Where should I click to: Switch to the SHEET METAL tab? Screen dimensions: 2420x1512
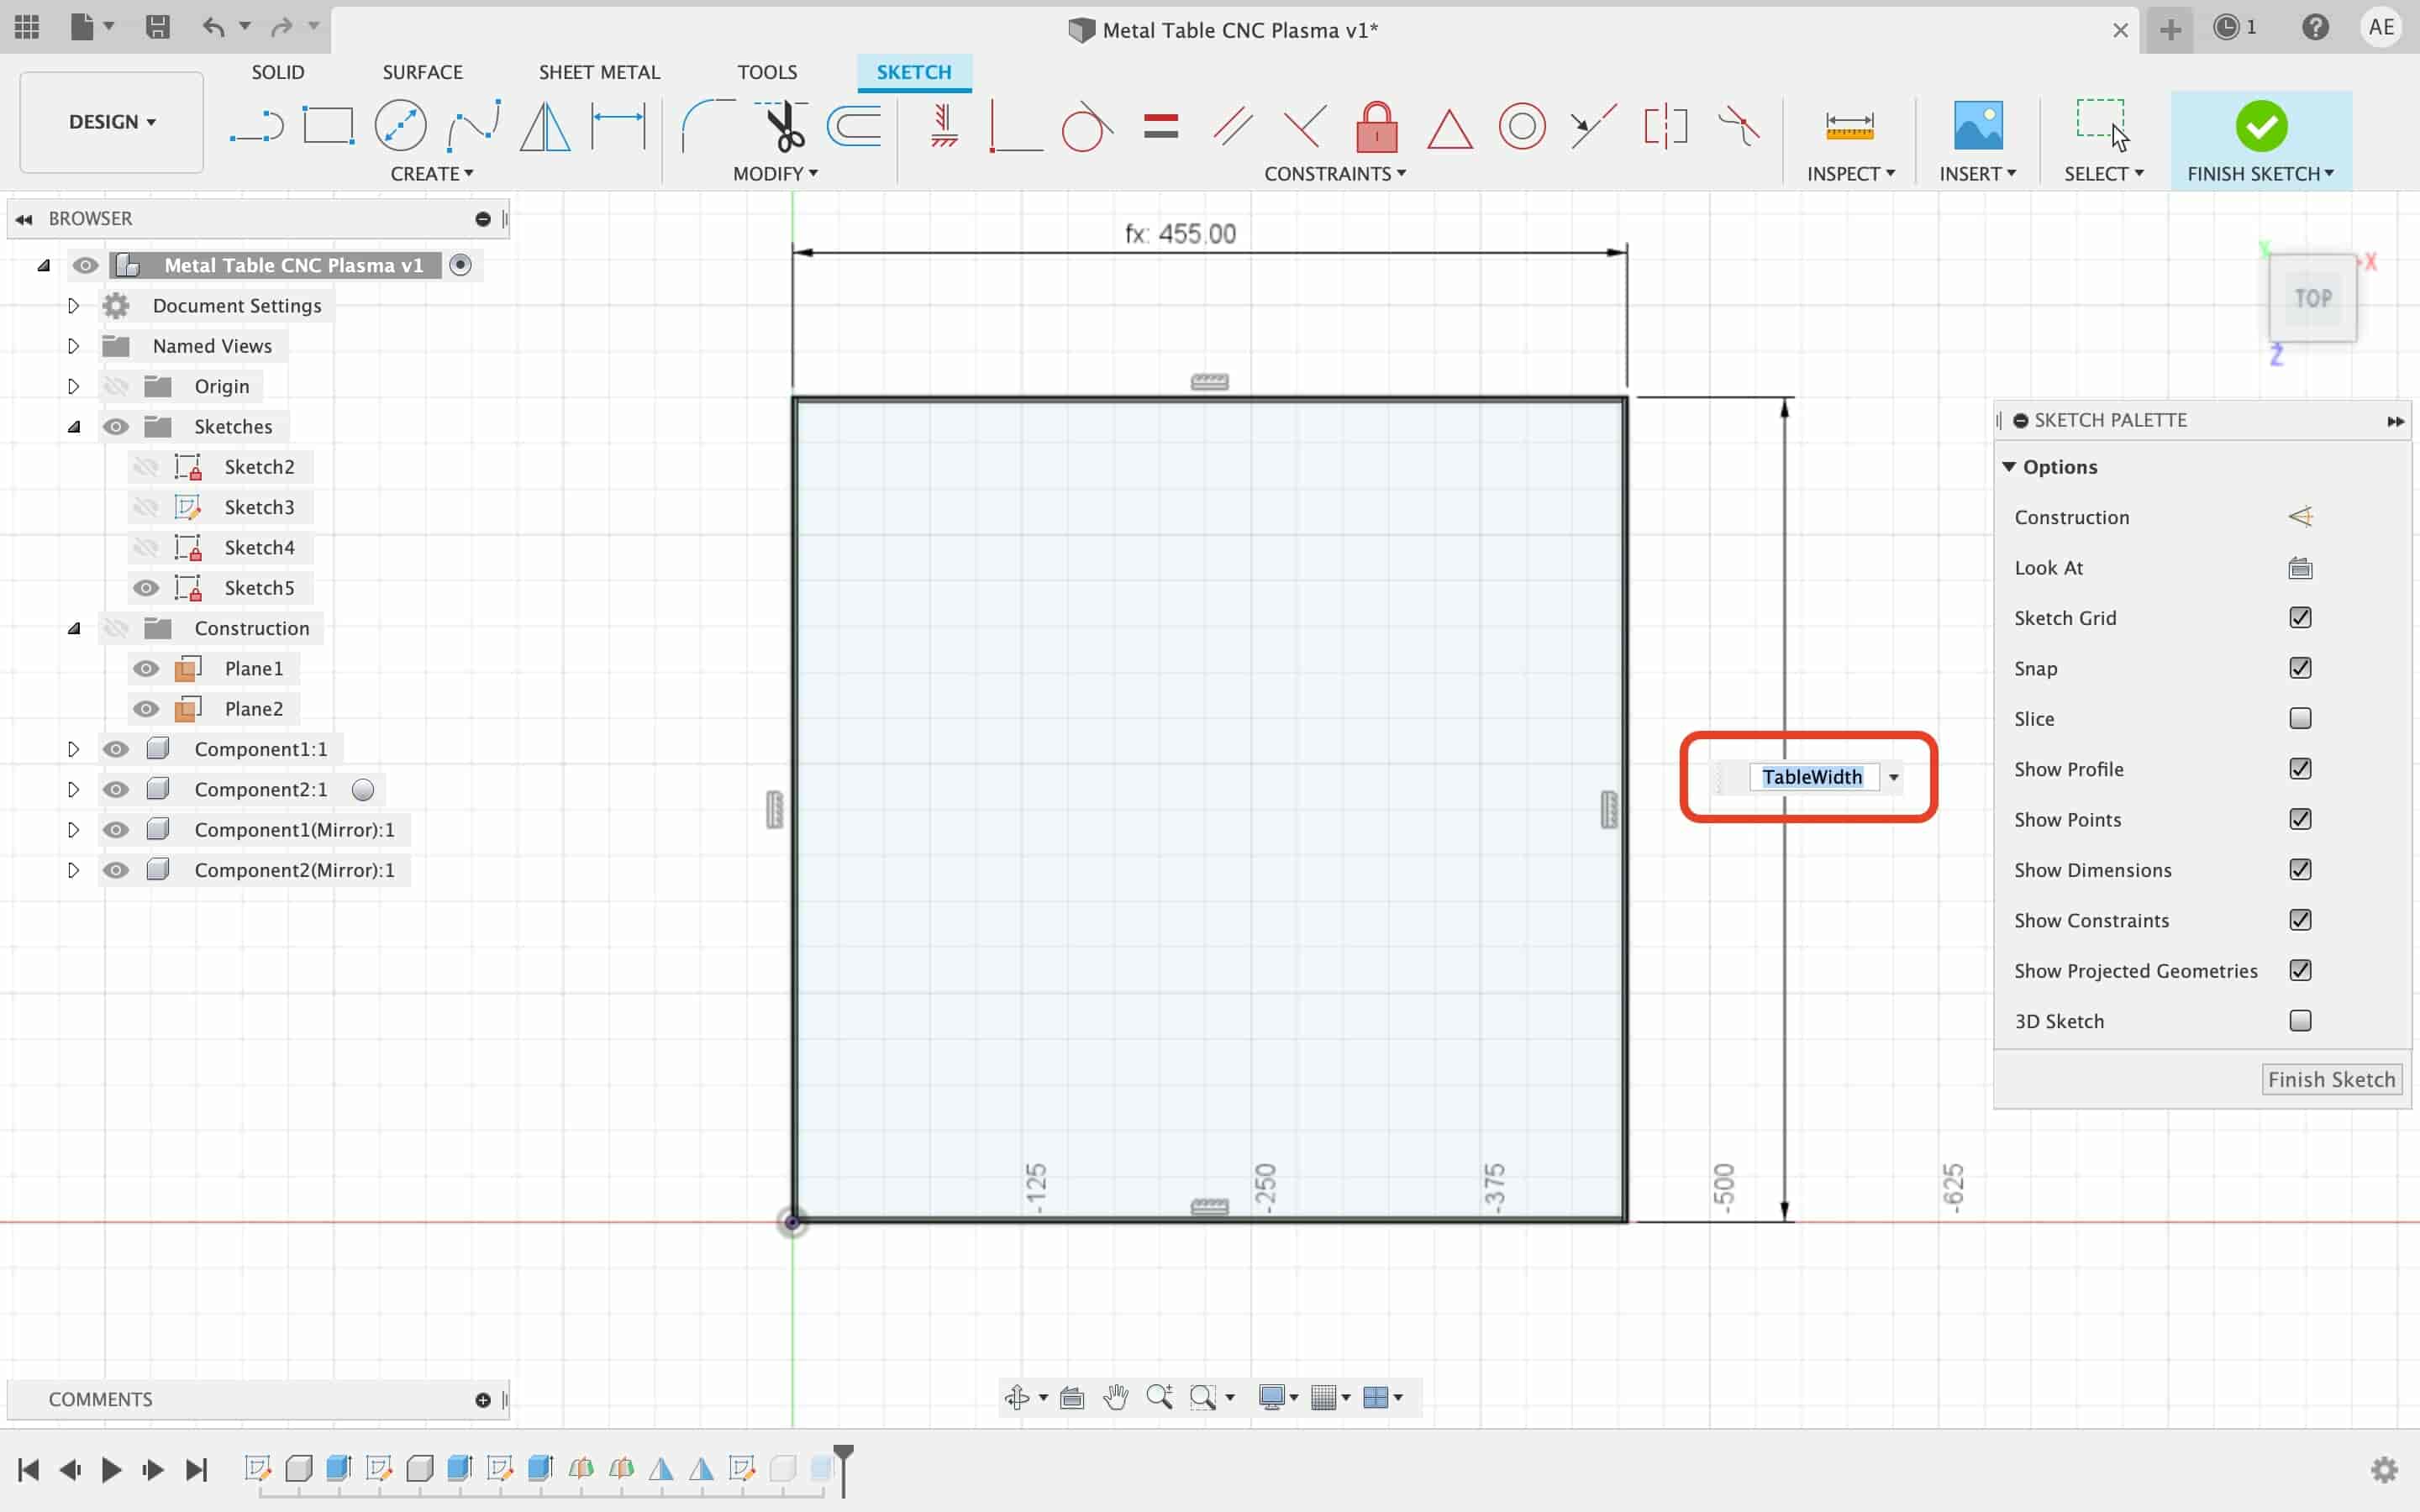[x=599, y=72]
